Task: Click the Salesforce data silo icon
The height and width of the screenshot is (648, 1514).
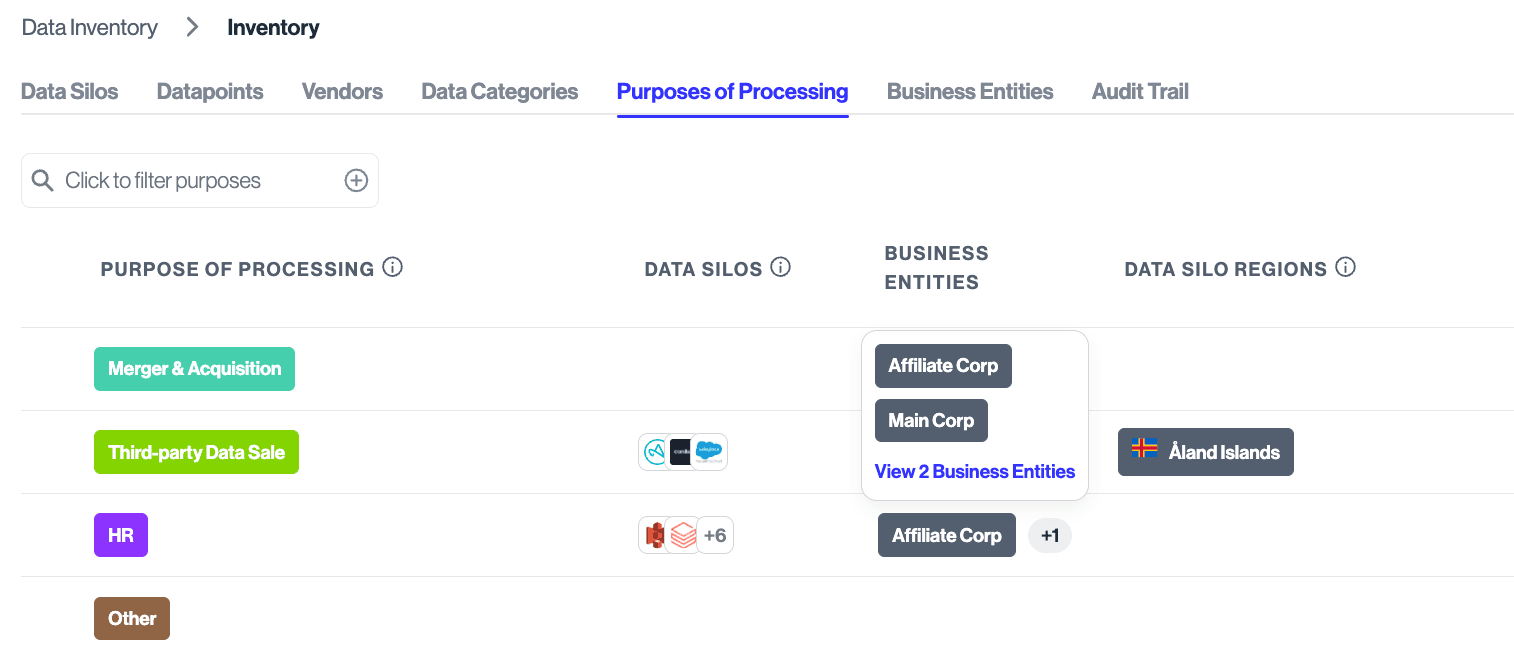Action: [710, 452]
